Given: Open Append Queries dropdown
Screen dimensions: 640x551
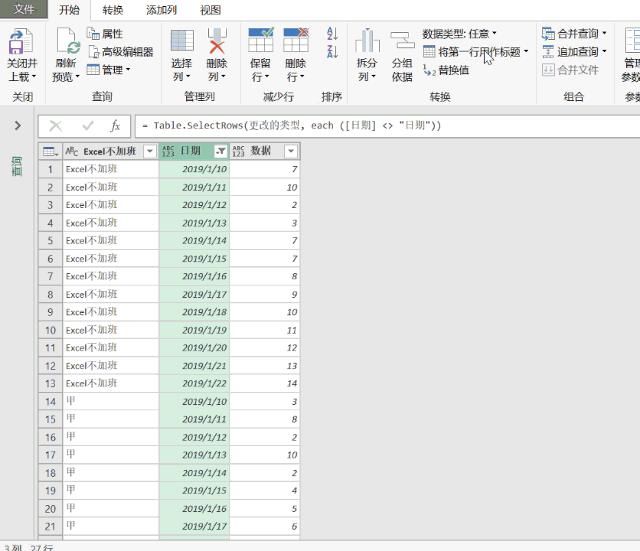Looking at the screenshot, I should coord(574,52).
